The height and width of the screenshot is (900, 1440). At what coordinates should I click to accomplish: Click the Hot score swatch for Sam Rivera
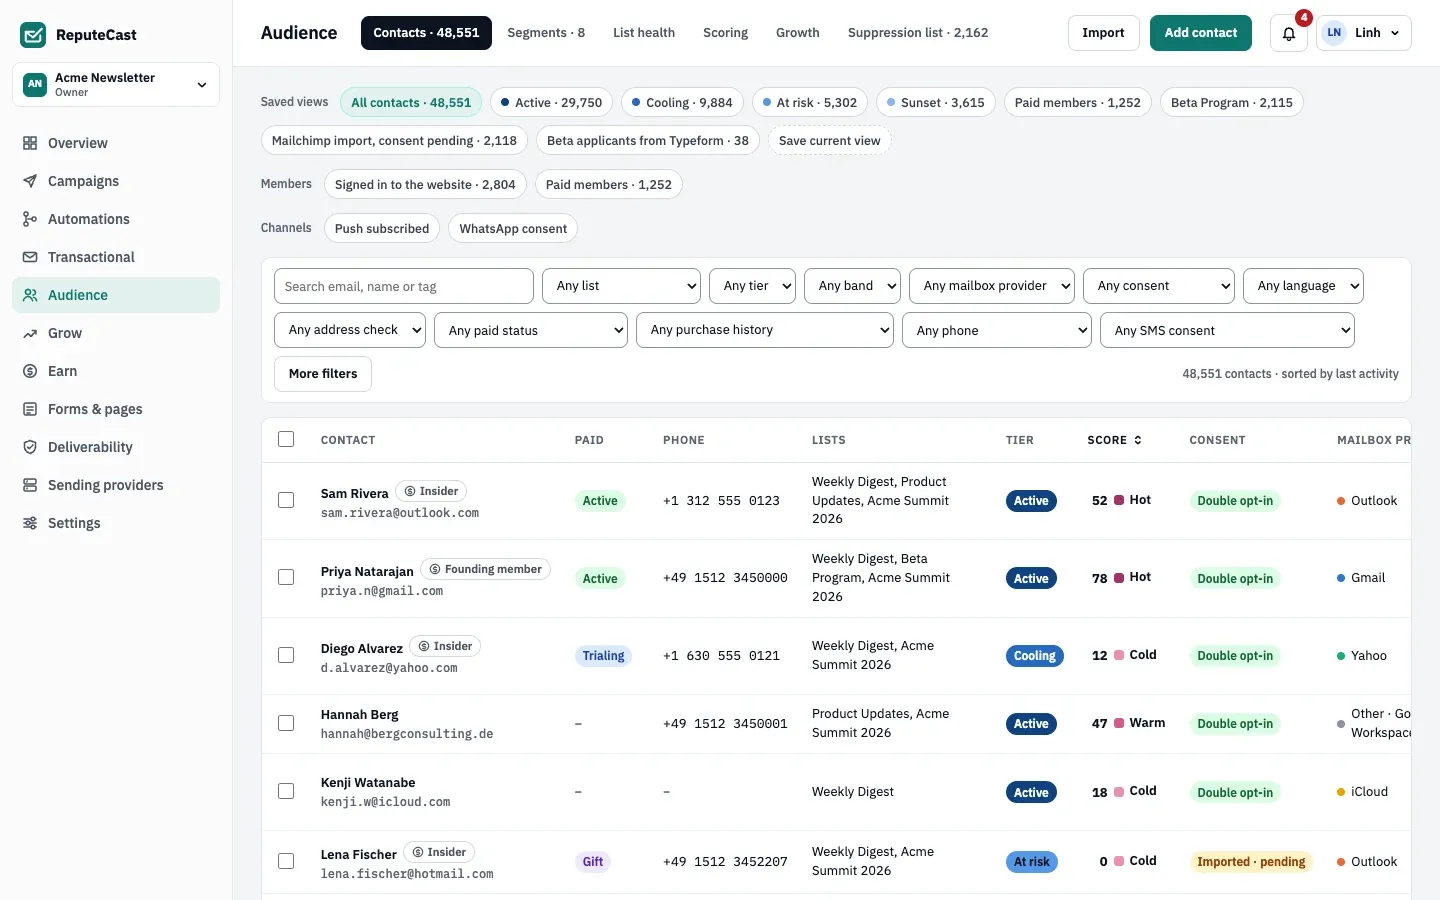point(1119,500)
